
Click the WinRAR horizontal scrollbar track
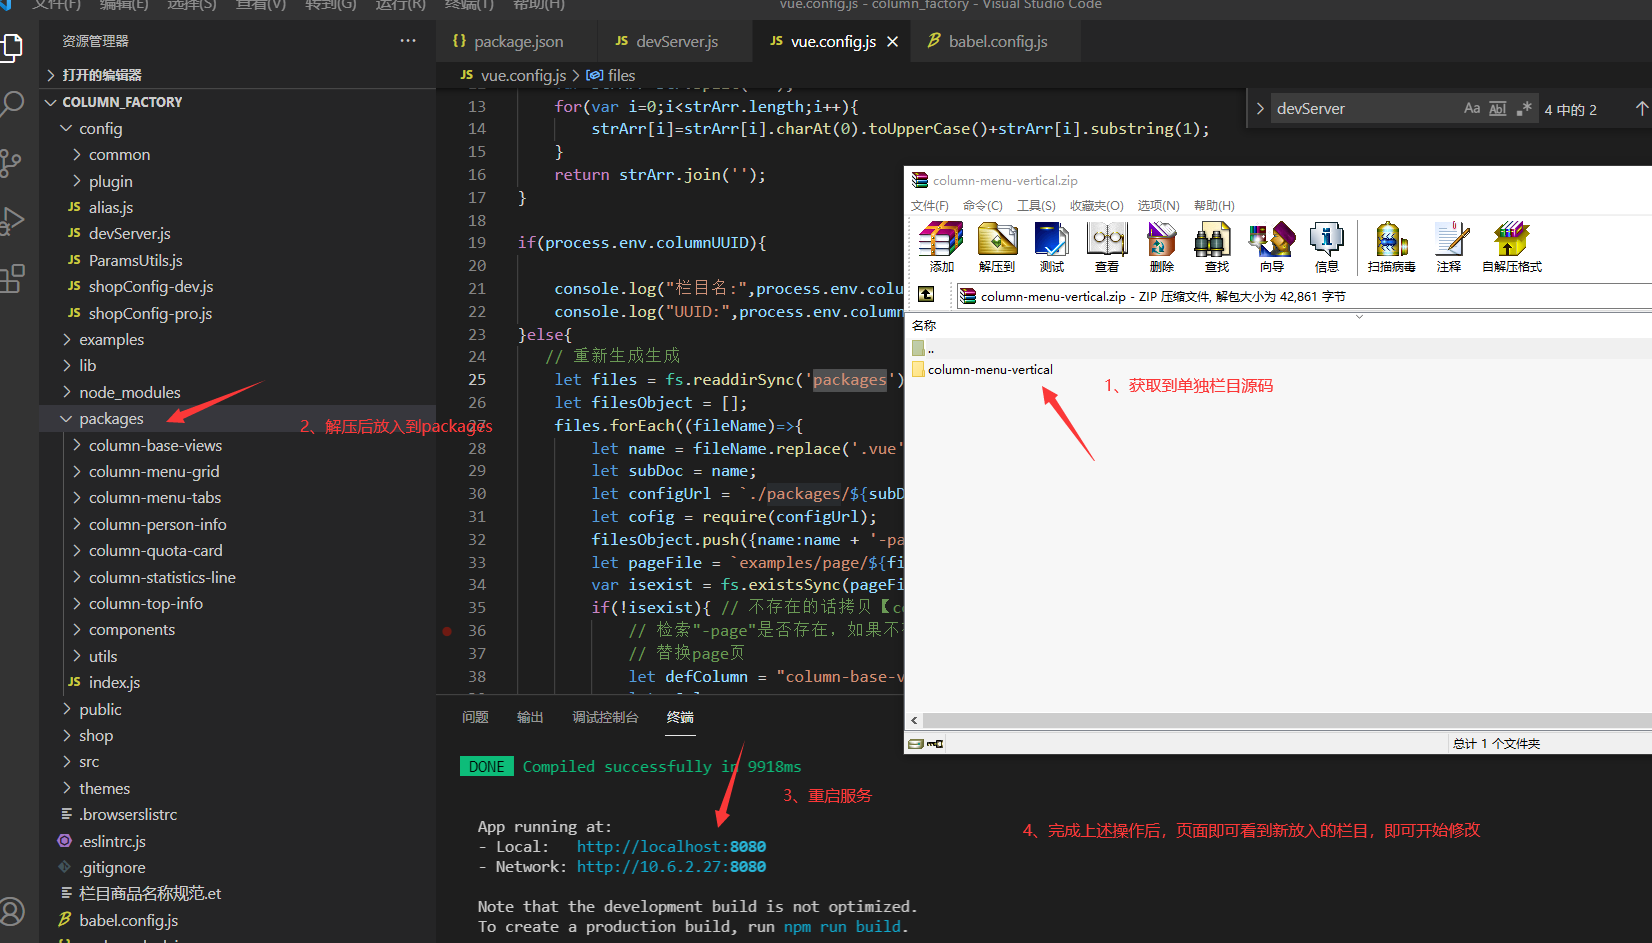1280,720
